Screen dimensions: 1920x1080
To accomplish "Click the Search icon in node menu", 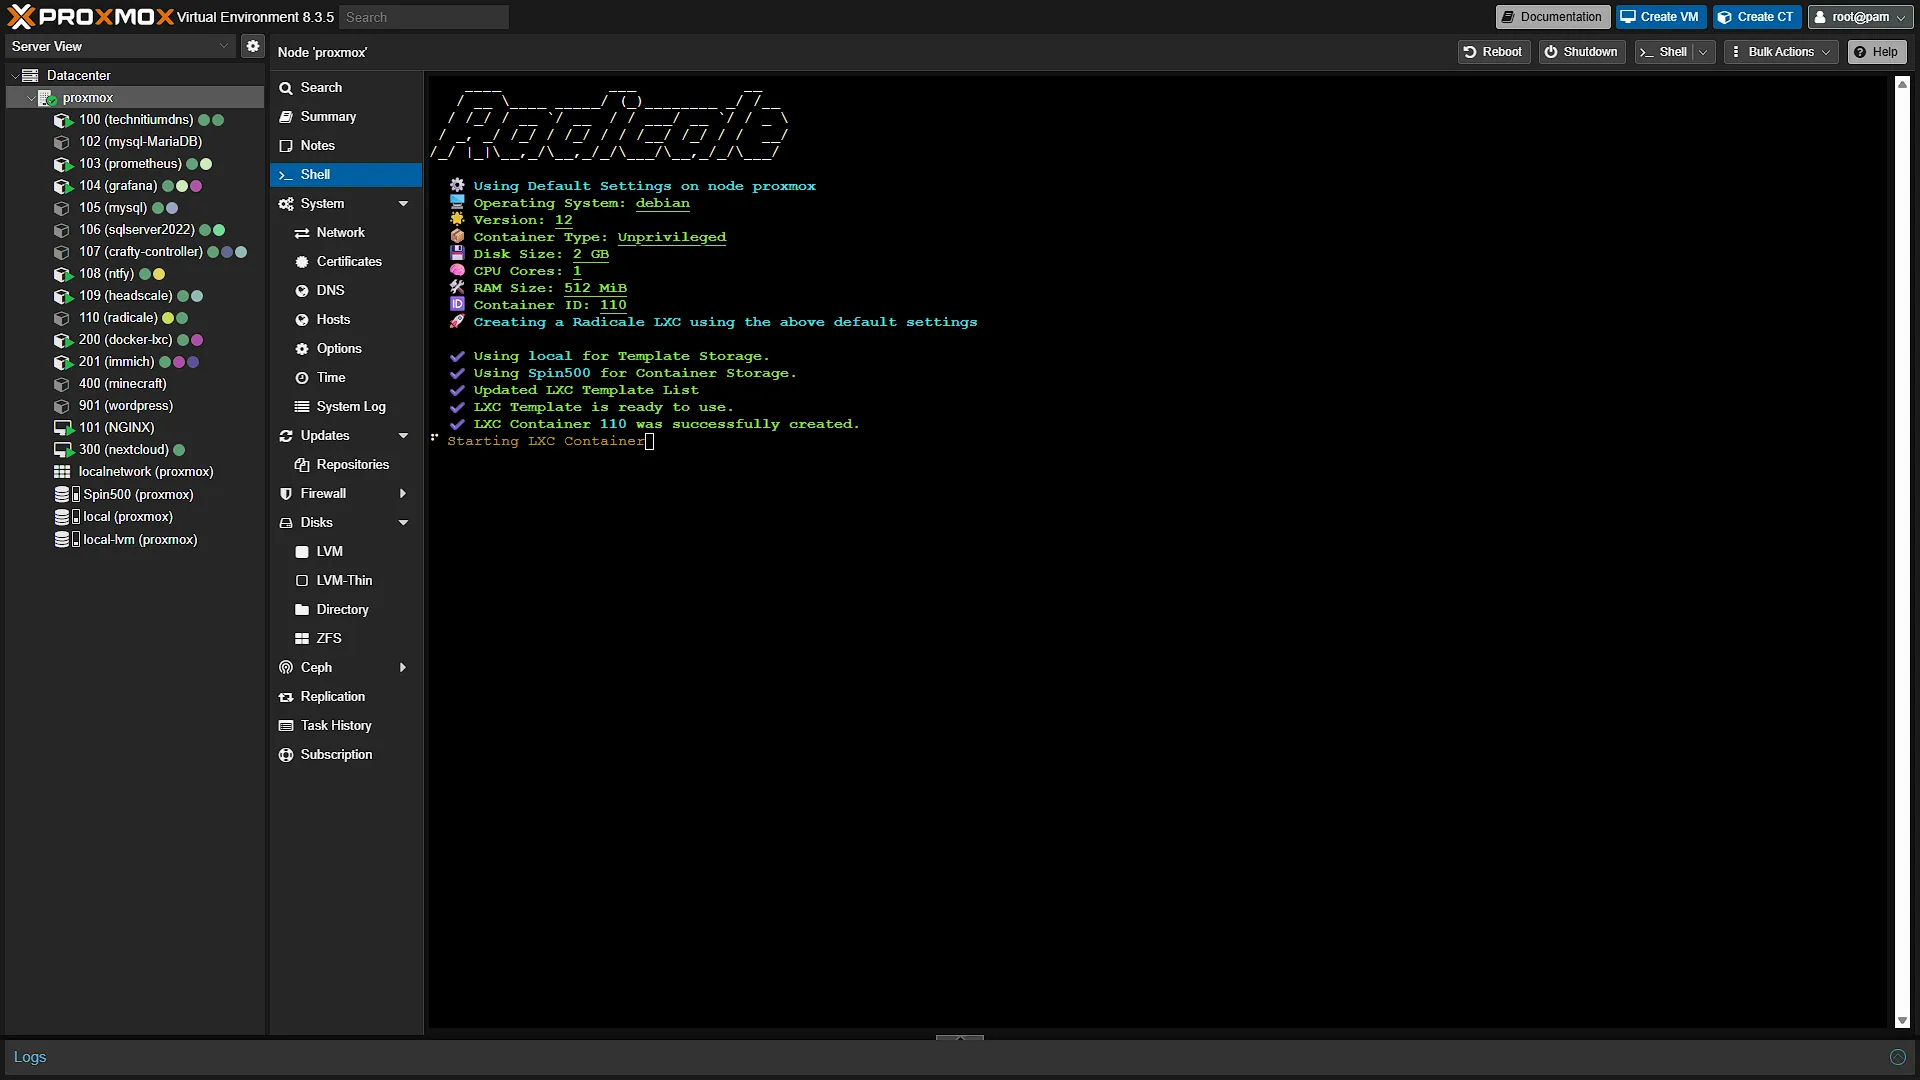I will pos(286,88).
